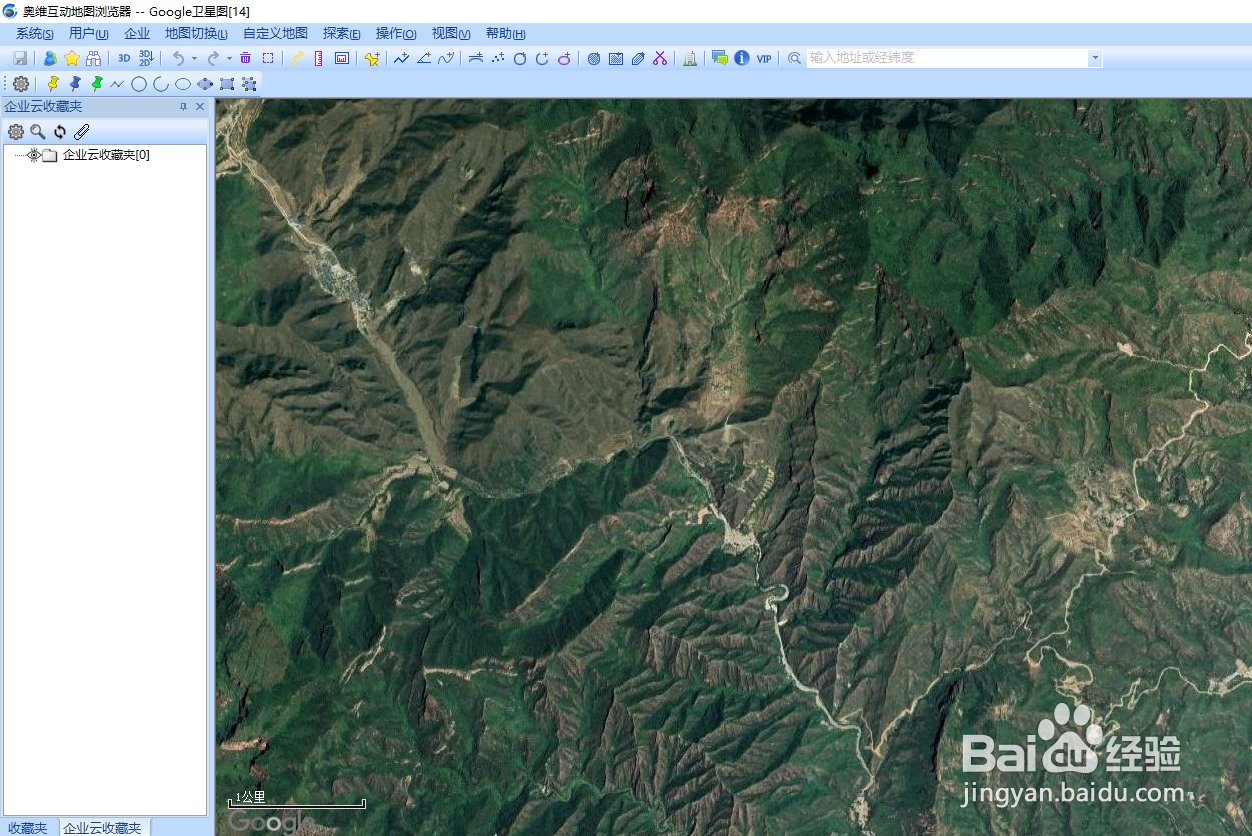The image size is (1252, 836).
Task: Open the 企业 menu
Action: click(x=137, y=34)
